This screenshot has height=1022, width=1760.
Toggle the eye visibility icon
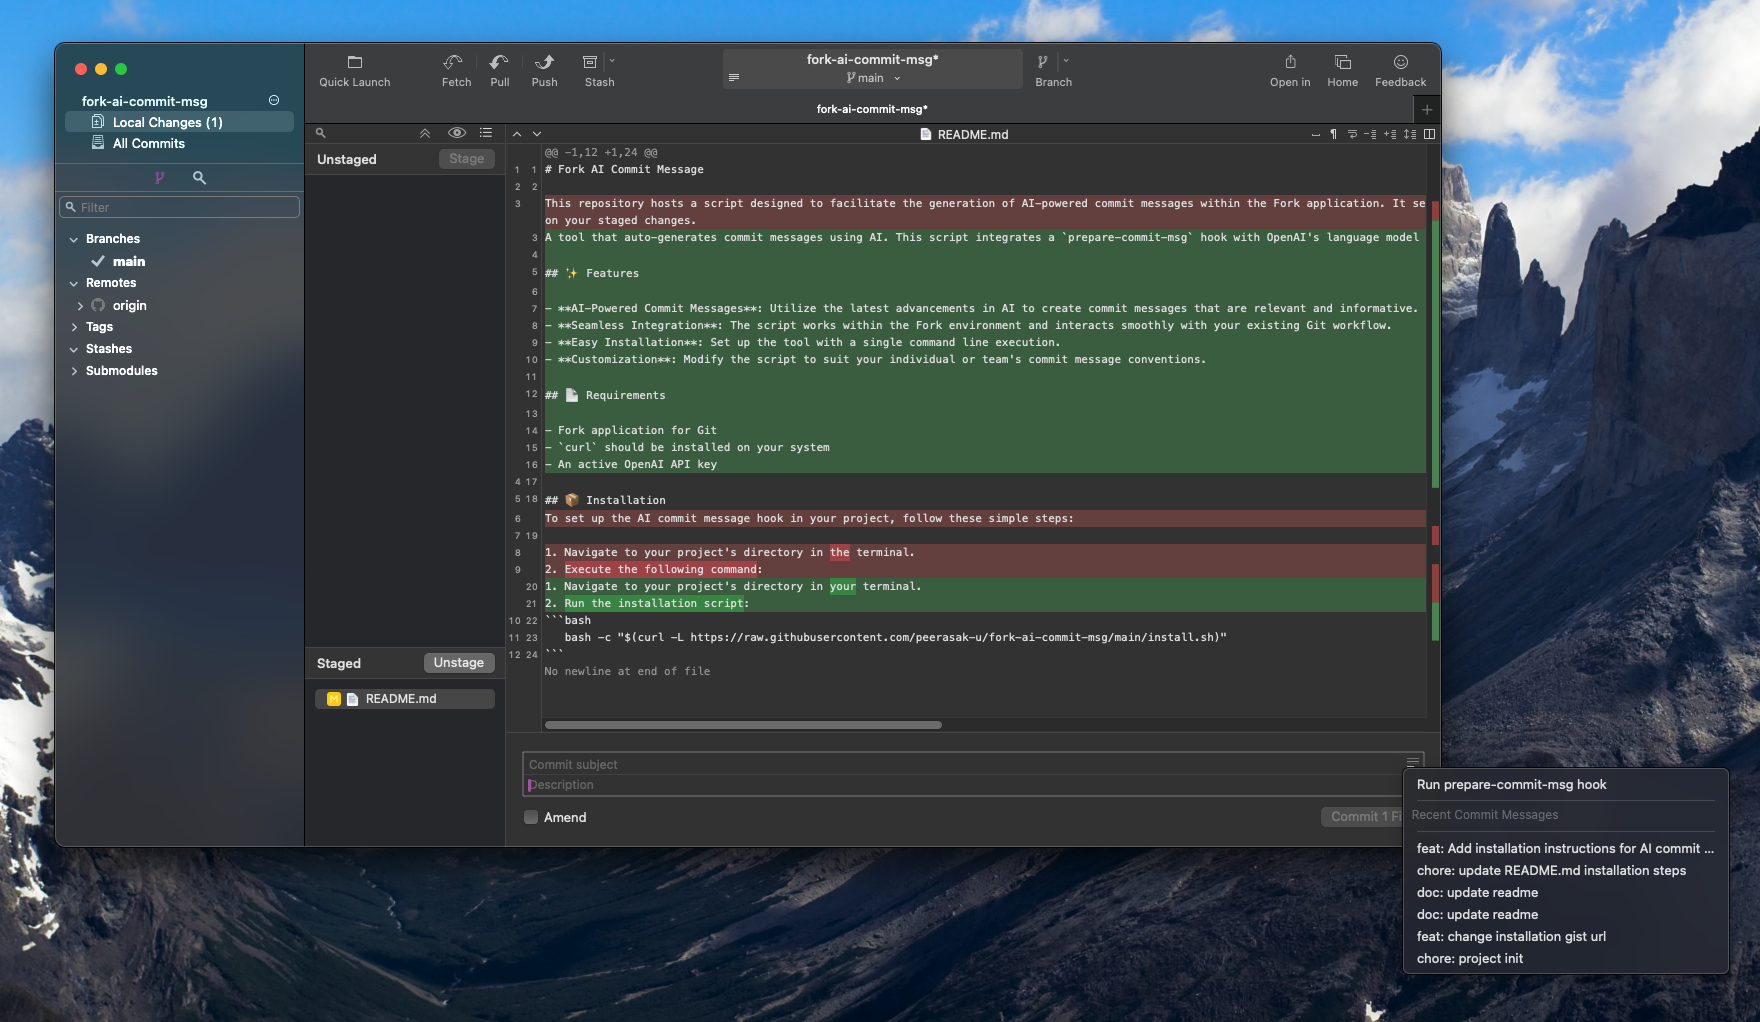click(457, 133)
